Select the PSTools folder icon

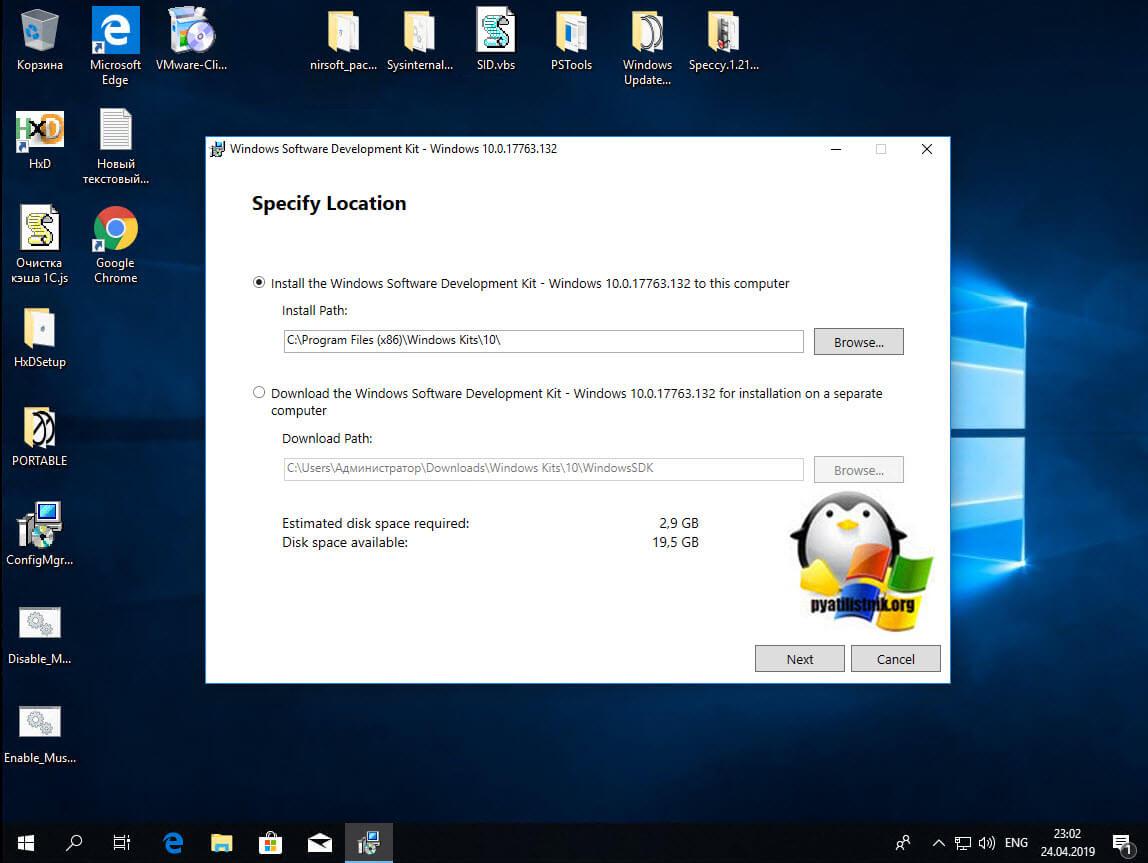click(x=571, y=40)
